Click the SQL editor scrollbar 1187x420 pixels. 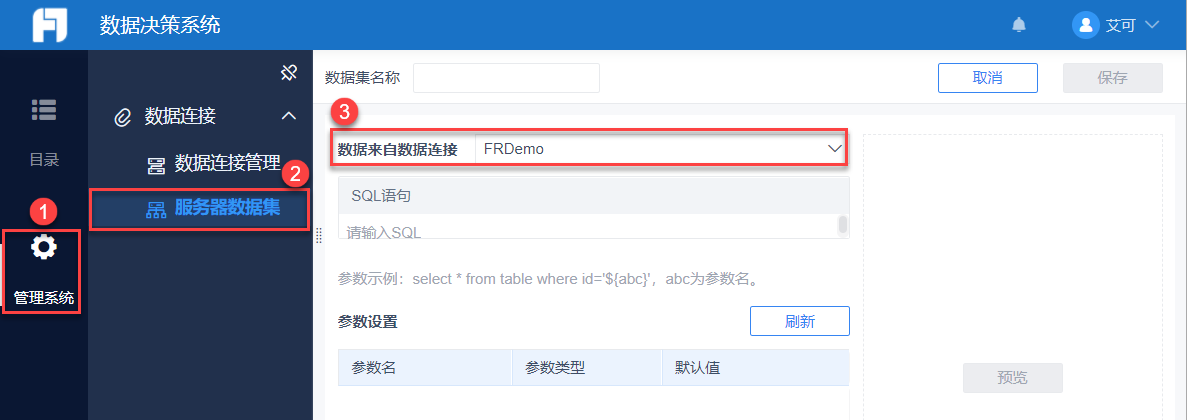click(x=843, y=225)
